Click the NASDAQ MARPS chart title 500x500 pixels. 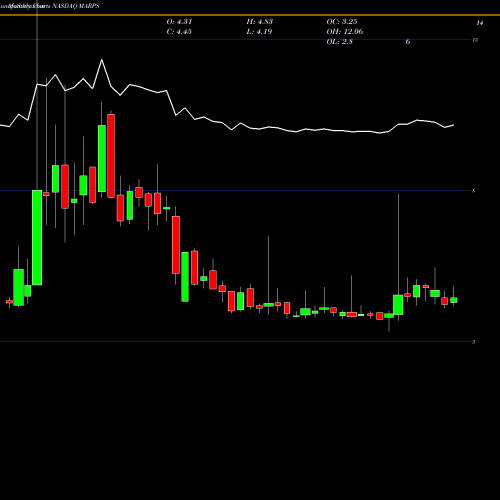point(76,6)
